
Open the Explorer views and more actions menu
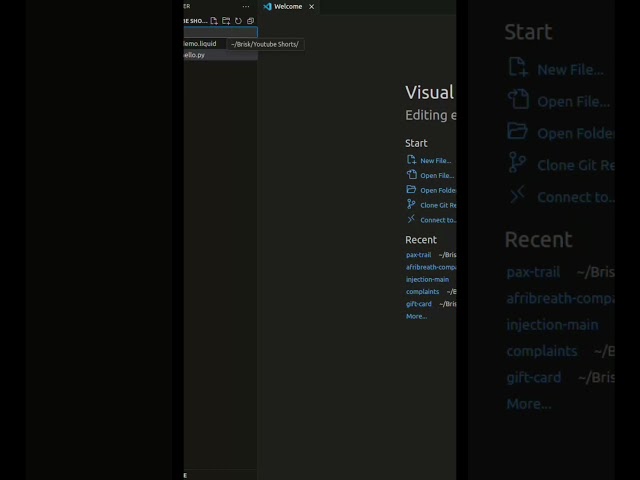point(246,7)
